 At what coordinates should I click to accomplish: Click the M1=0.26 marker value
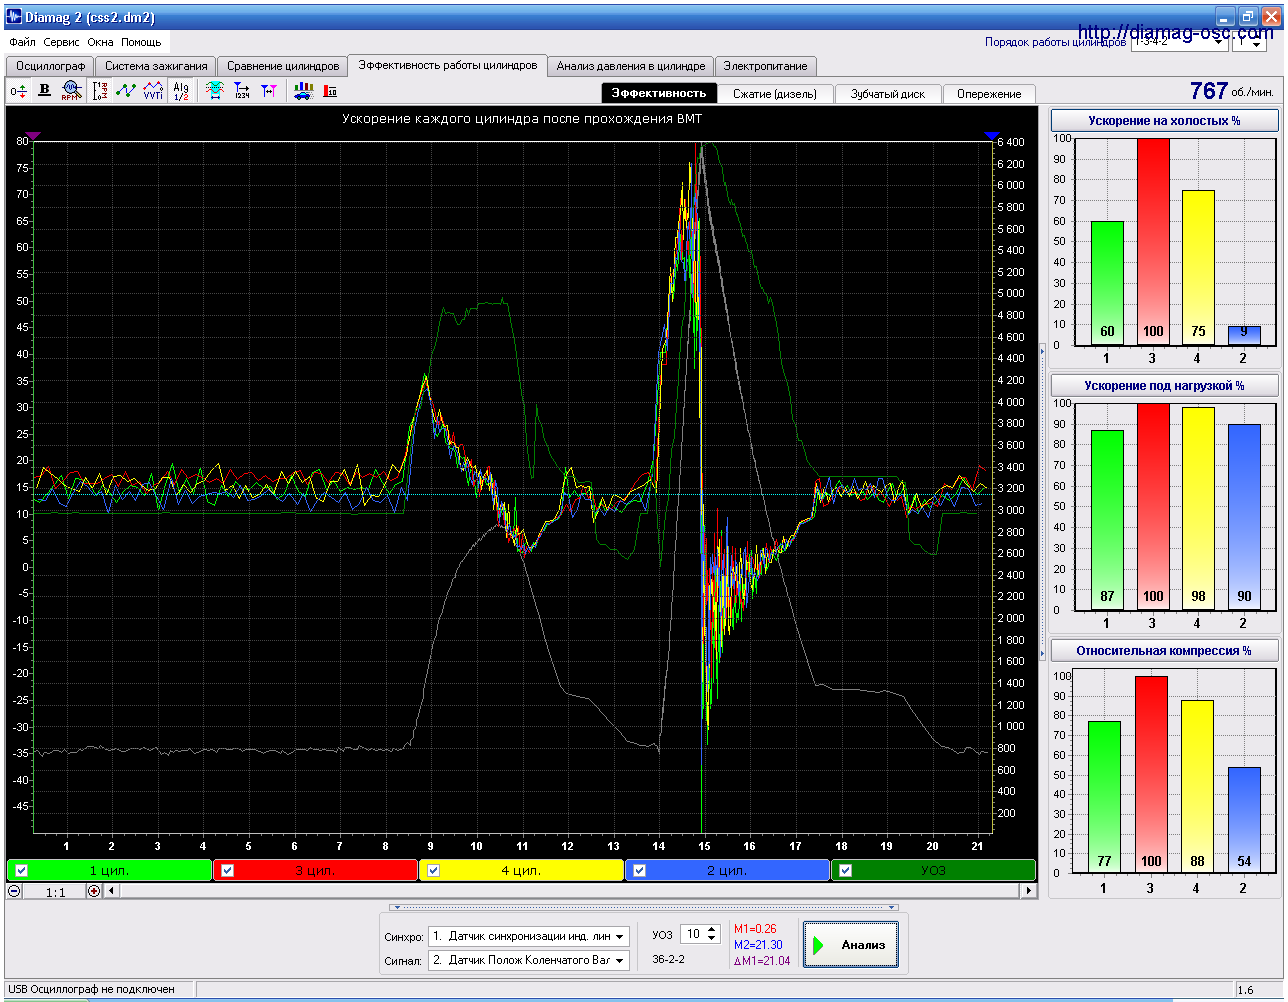coord(755,929)
